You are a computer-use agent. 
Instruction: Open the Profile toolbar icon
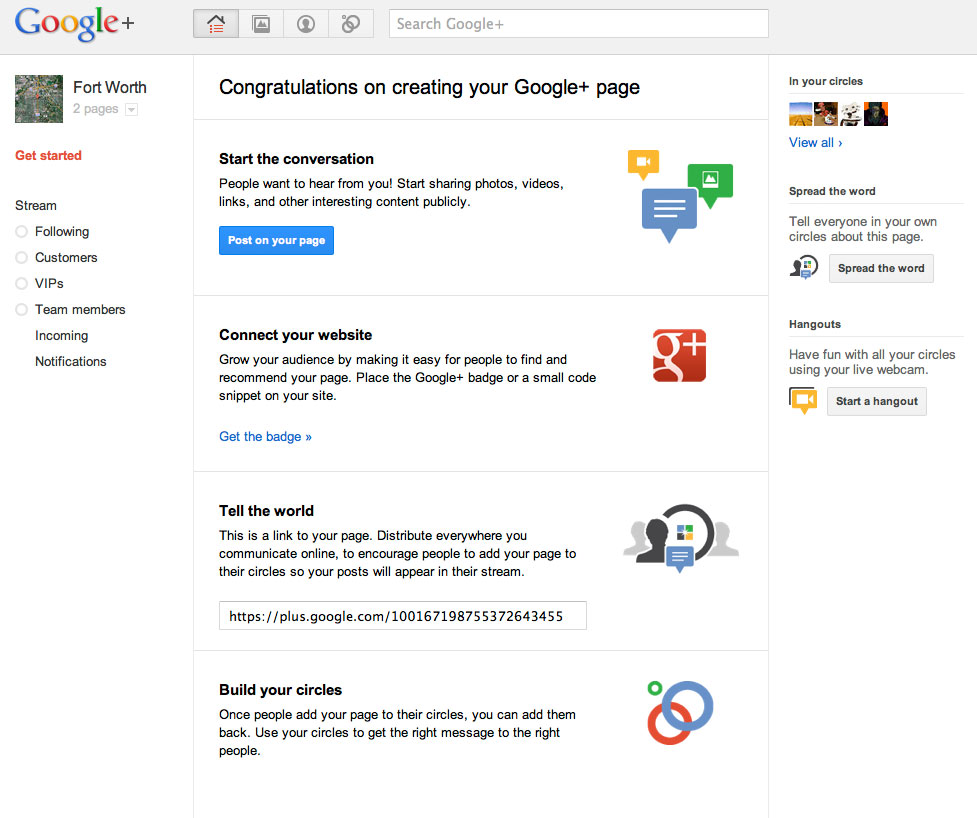pyautogui.click(x=306, y=24)
